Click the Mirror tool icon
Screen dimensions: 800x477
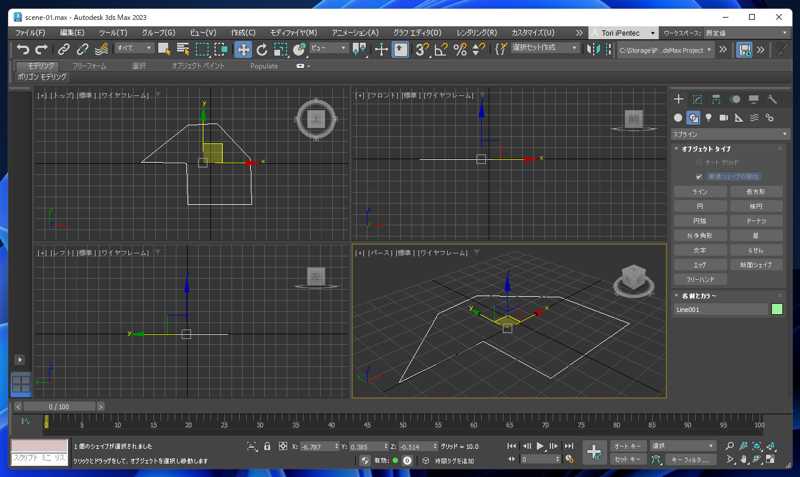[593, 49]
